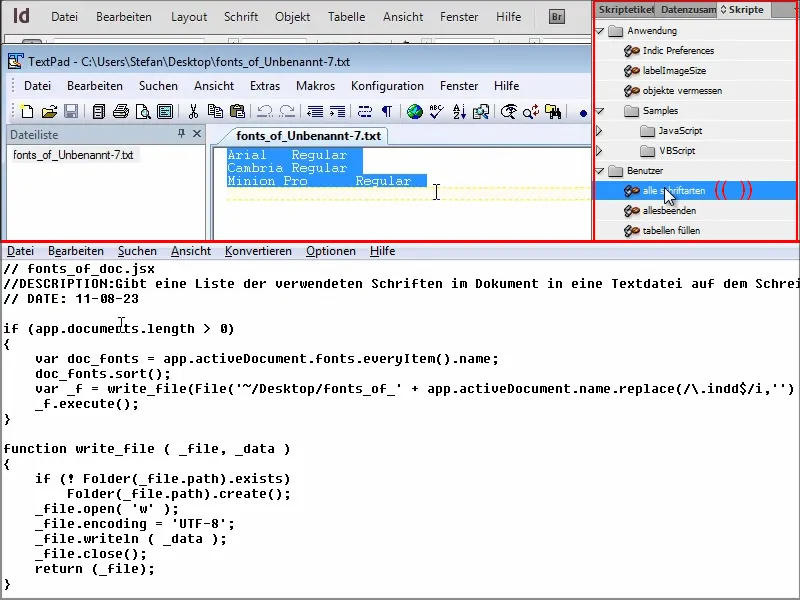Viewport: 800px width, 600px height.
Task: Click the globe web browser preview icon
Action: pyautogui.click(x=414, y=111)
